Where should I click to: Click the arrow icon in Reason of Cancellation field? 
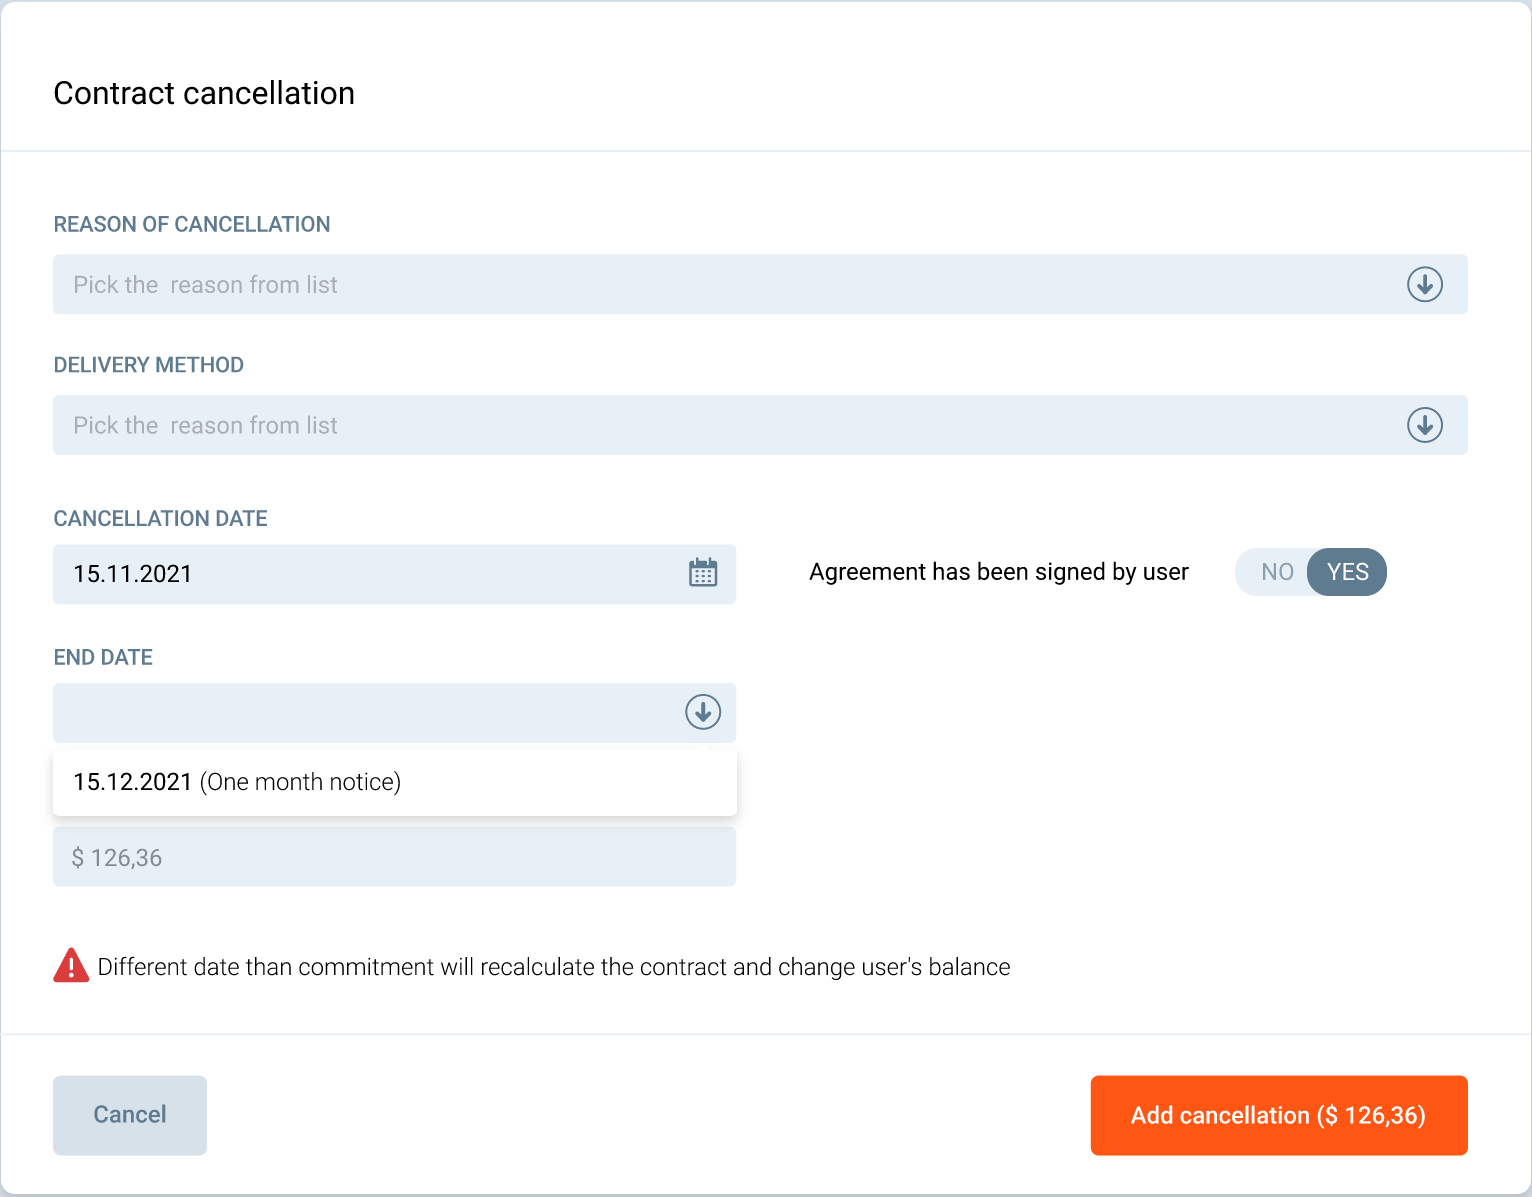[1424, 285]
